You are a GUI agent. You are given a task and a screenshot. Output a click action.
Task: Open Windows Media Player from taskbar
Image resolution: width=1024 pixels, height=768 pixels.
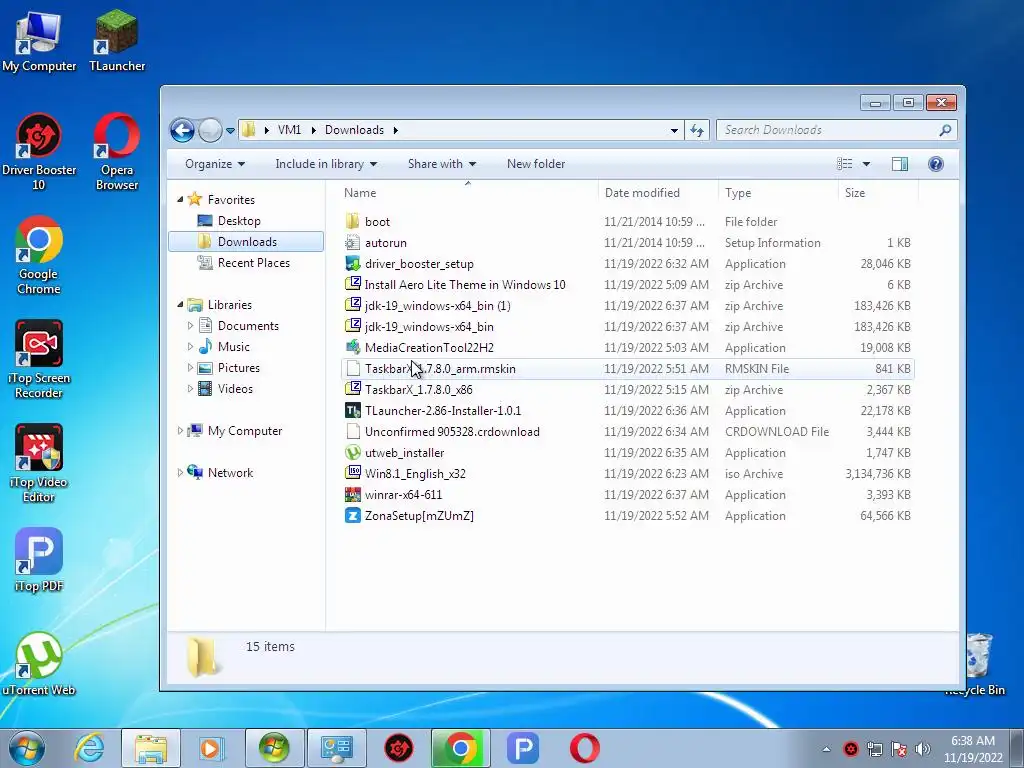coord(210,748)
